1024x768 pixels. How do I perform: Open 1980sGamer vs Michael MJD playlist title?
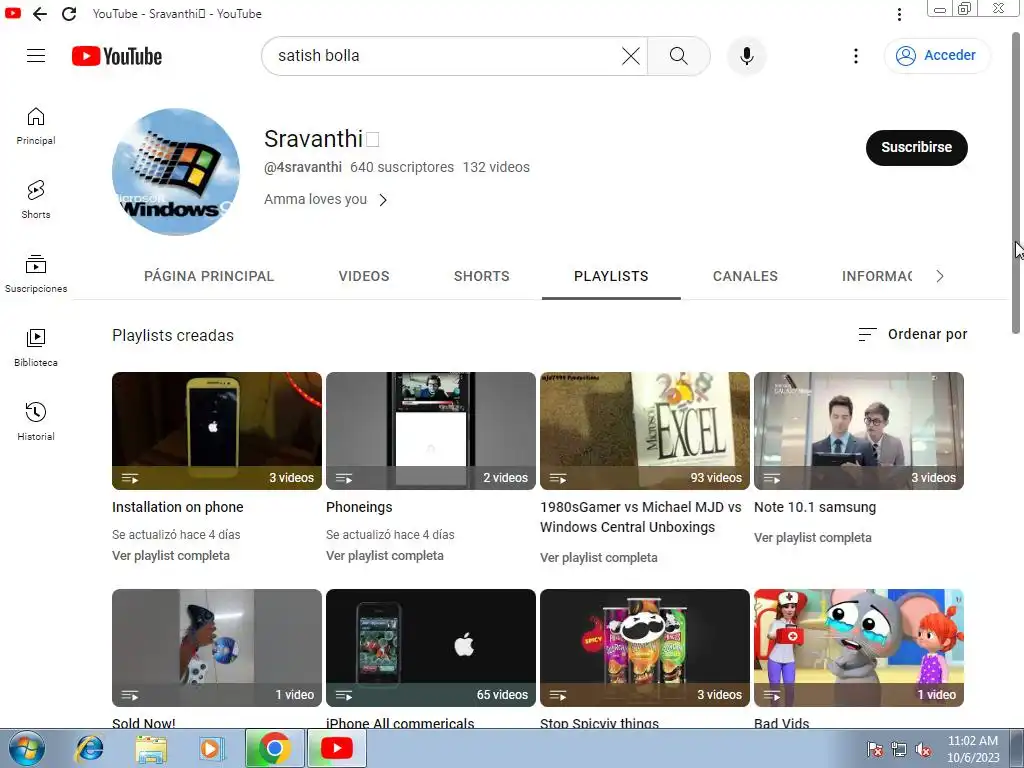(641, 517)
